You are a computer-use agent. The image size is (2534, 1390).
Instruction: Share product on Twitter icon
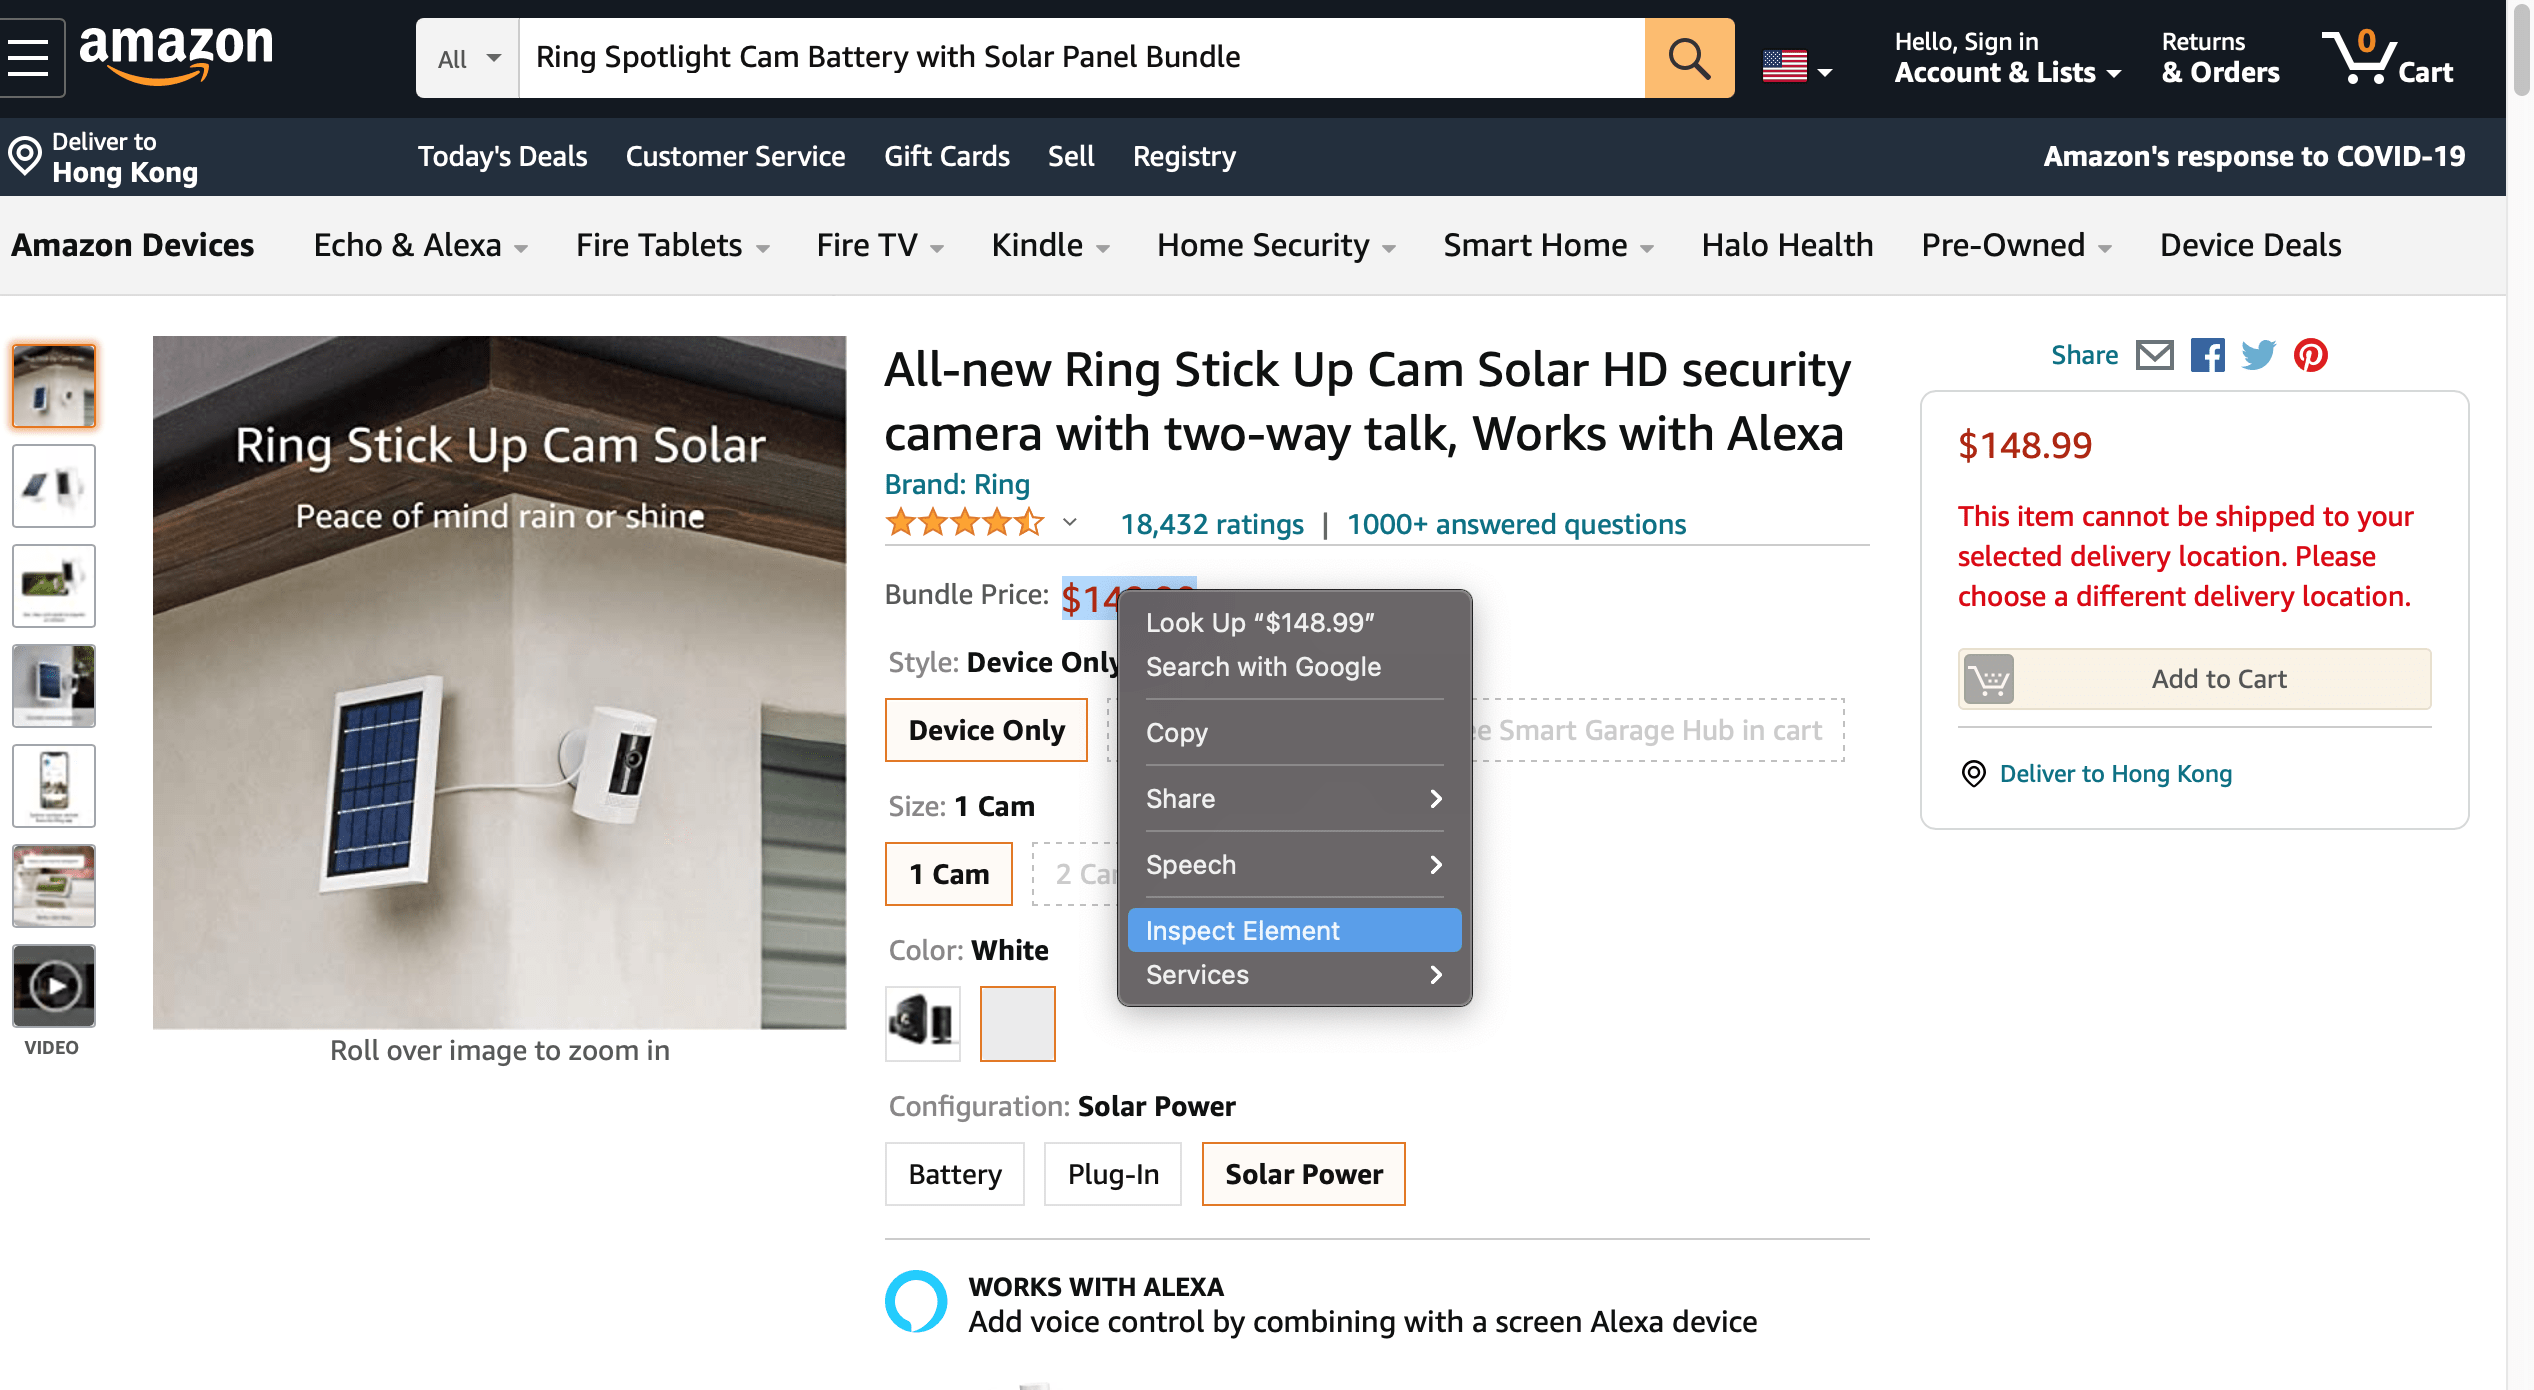2258,355
